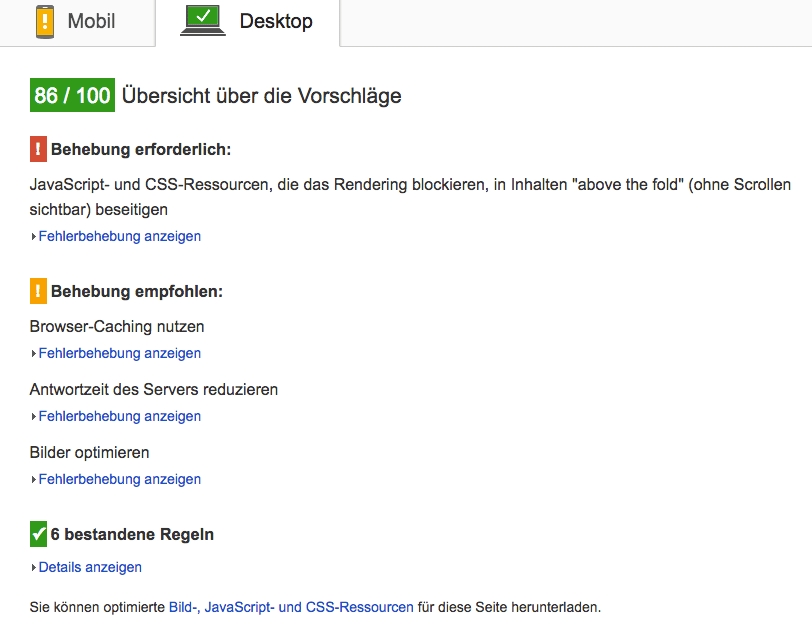The width and height of the screenshot is (812, 623).
Task: Open Details anzeigen for the passed rules
Action: pos(90,567)
